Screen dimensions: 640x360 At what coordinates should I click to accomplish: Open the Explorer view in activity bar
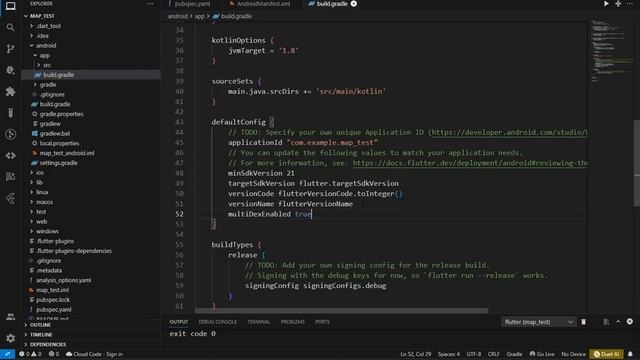pos(10,6)
